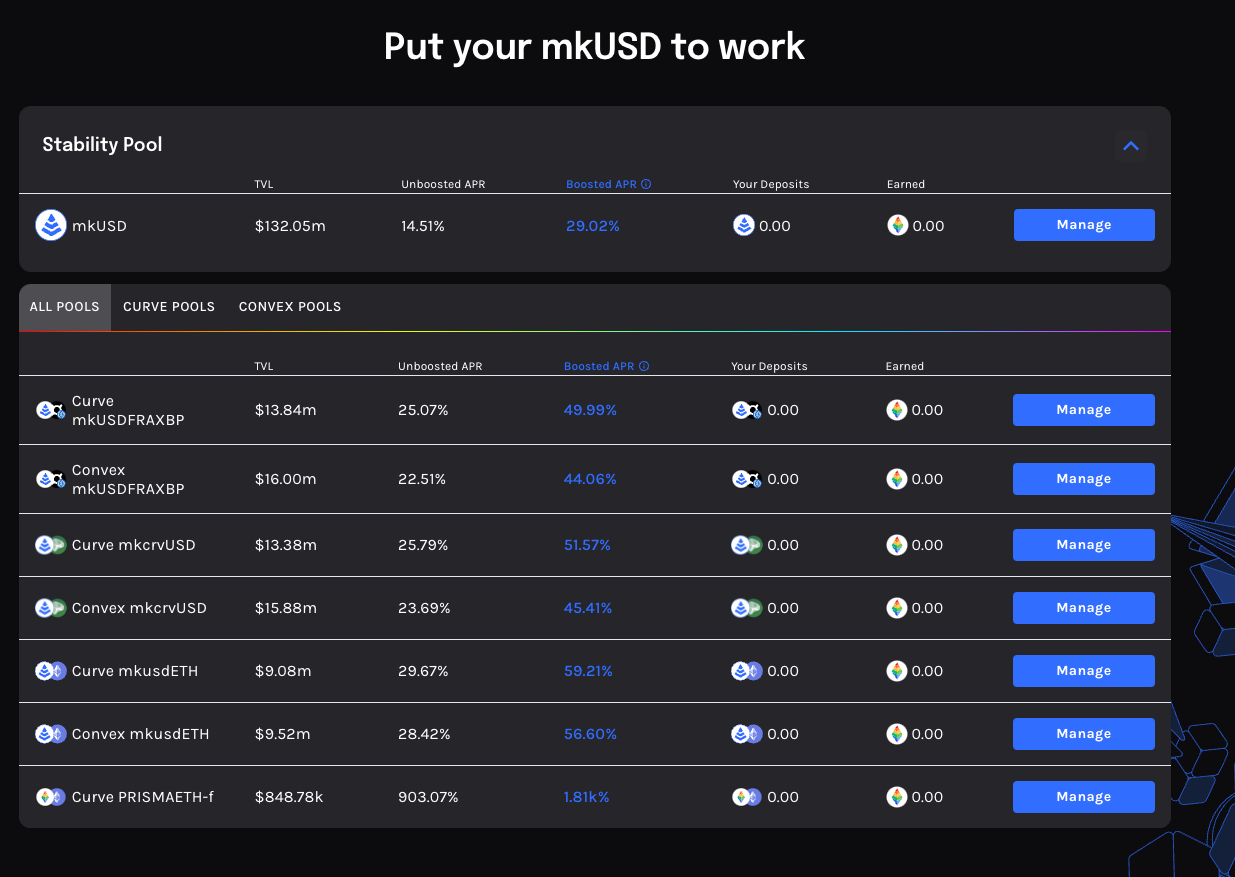1235x877 pixels.
Task: Click the Curve mkusdETH pool pair icon
Action: 51,671
